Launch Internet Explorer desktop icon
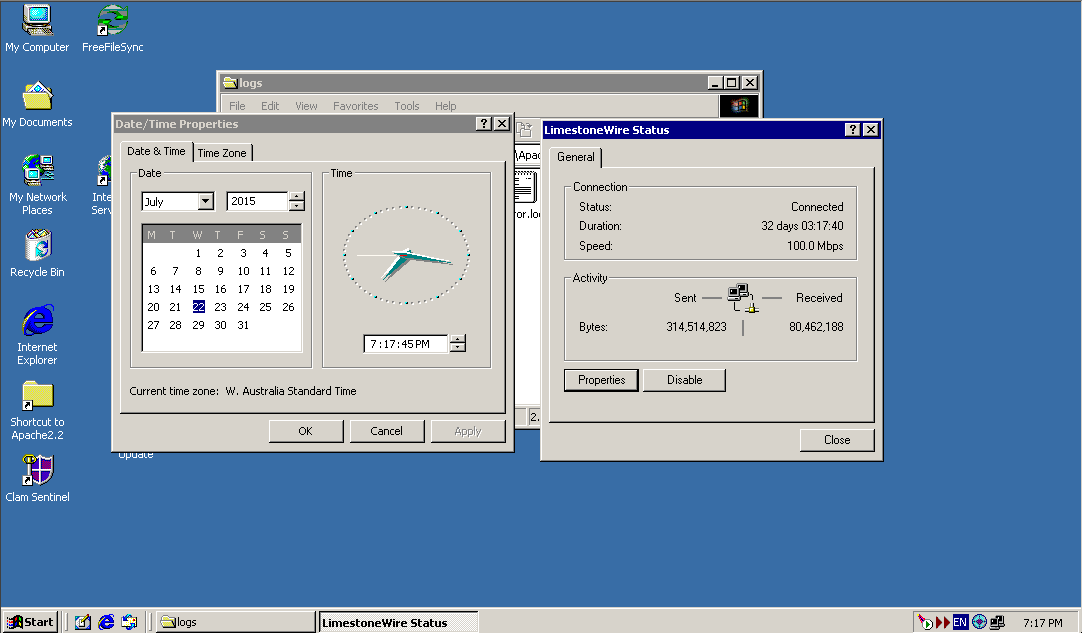The width and height of the screenshot is (1082, 633). click(x=37, y=334)
